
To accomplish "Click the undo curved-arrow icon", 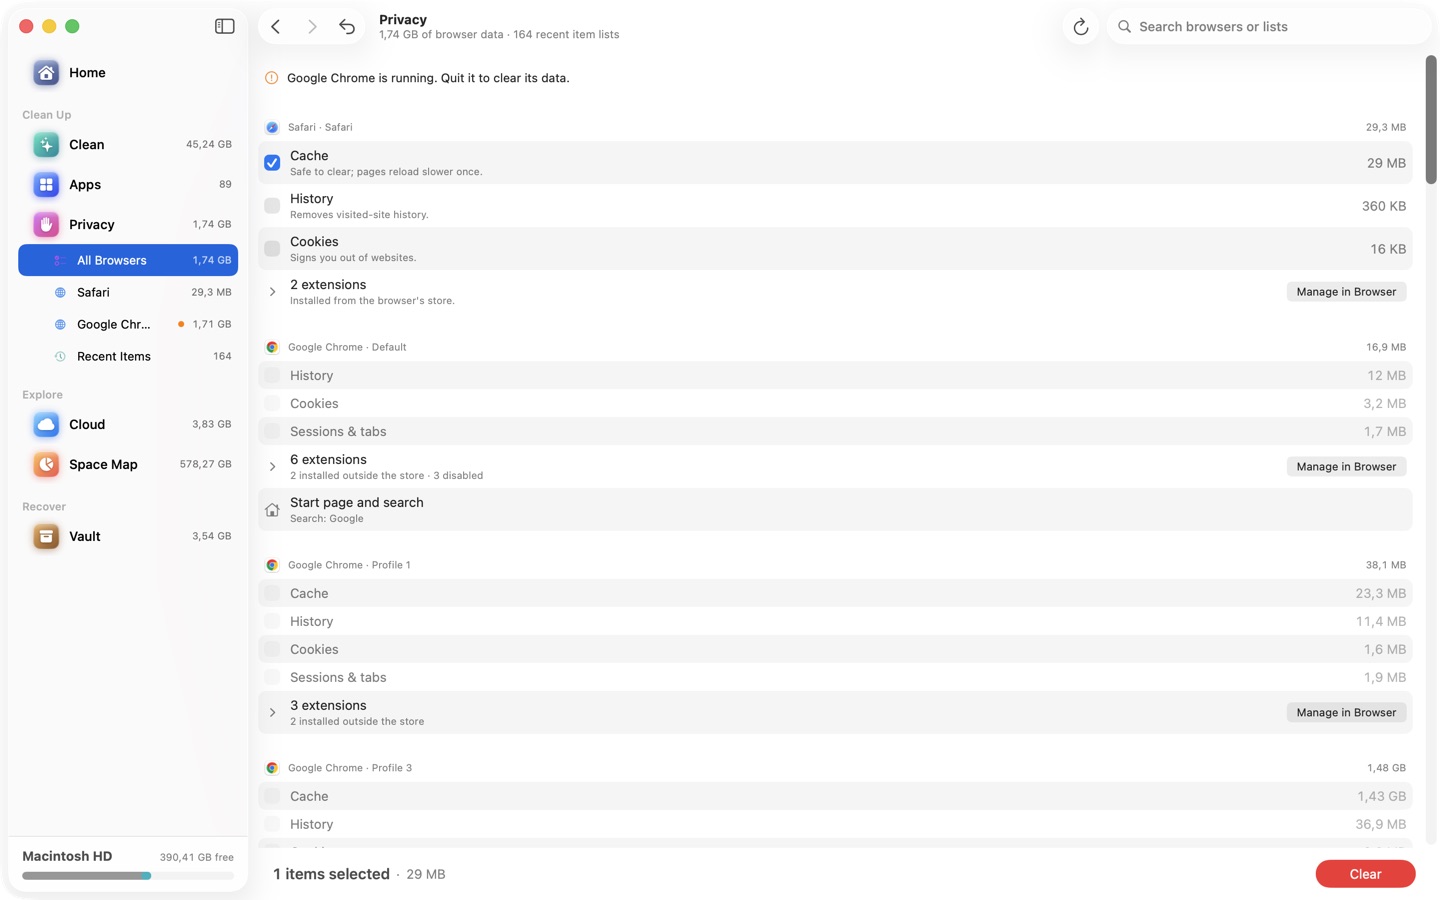I will point(347,27).
